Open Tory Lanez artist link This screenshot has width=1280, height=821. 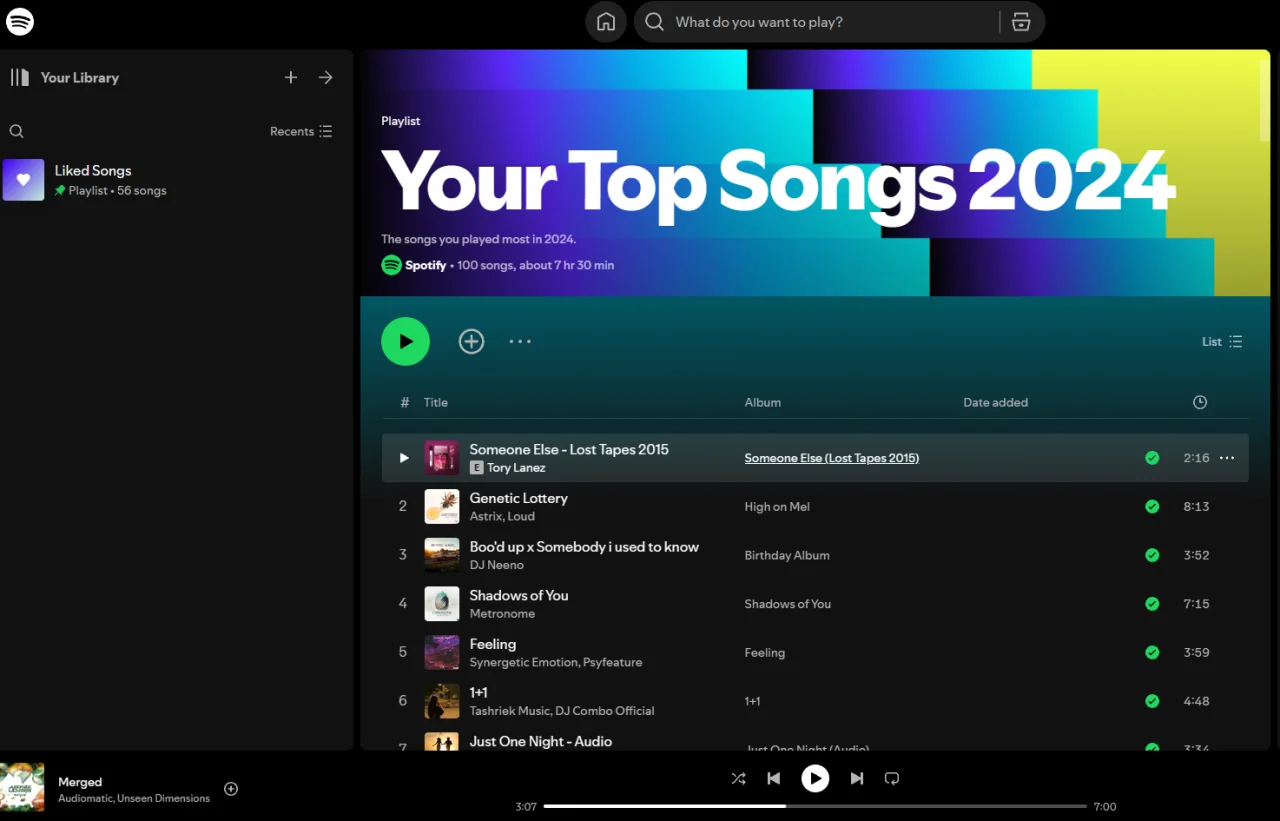pyautogui.click(x=516, y=467)
